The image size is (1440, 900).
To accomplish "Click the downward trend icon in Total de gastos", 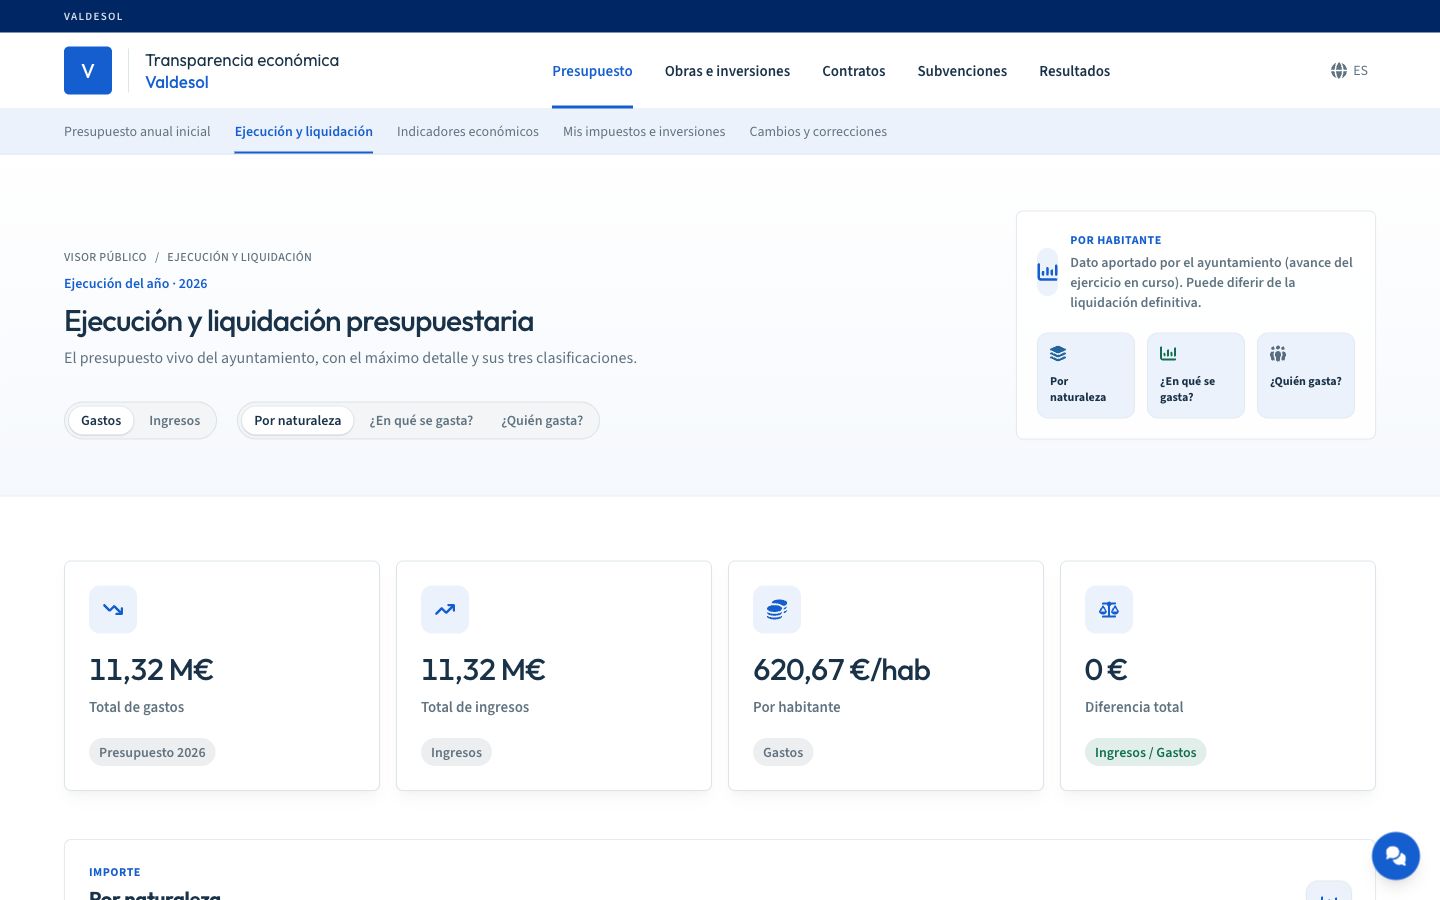I will pyautogui.click(x=113, y=609).
